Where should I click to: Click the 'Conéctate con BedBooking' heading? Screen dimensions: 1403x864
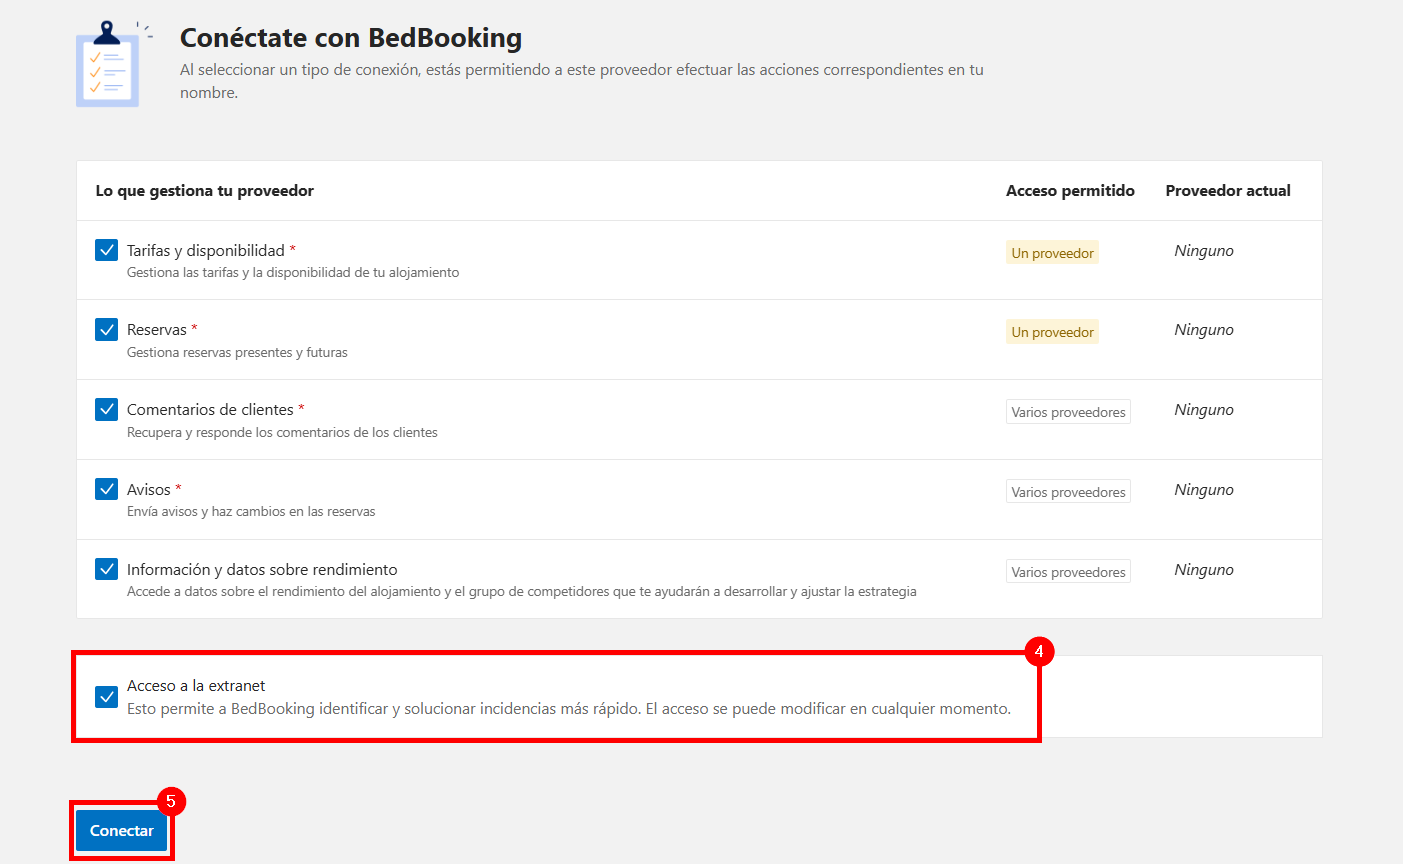[351, 38]
